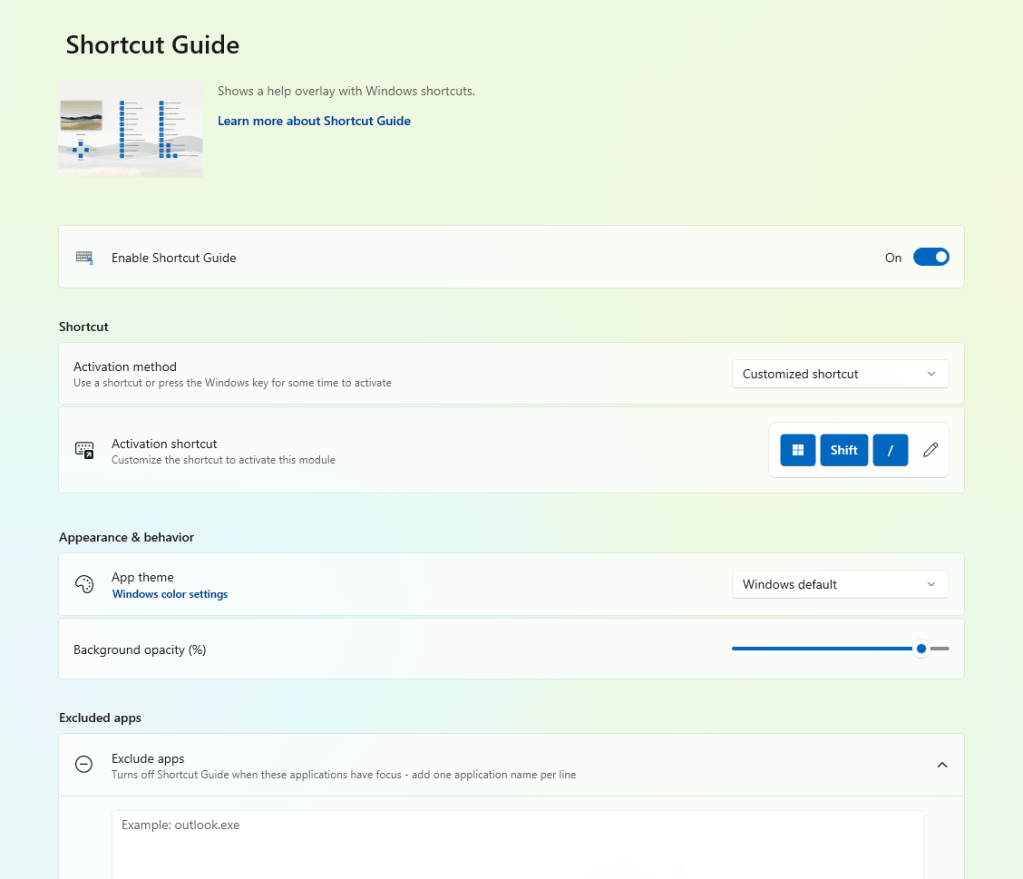Click the Activation shortcut keyboard icon
1023x879 pixels.
point(84,450)
